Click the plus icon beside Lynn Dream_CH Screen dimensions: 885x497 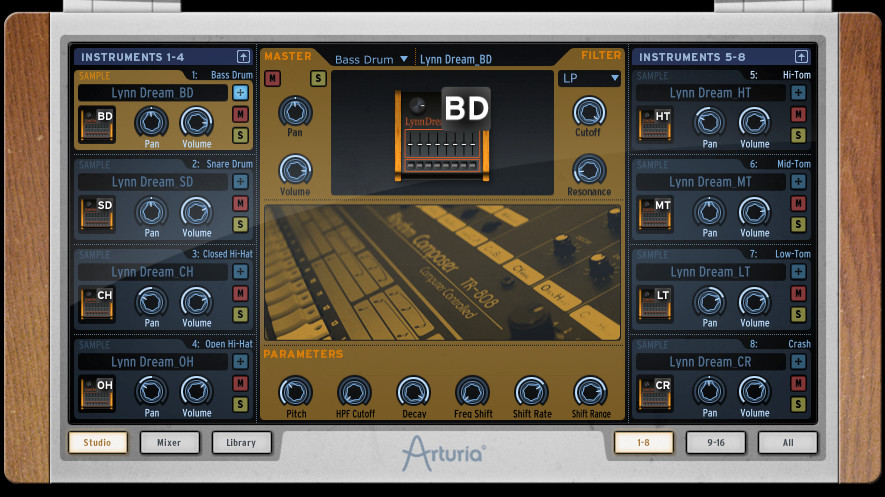[240, 272]
